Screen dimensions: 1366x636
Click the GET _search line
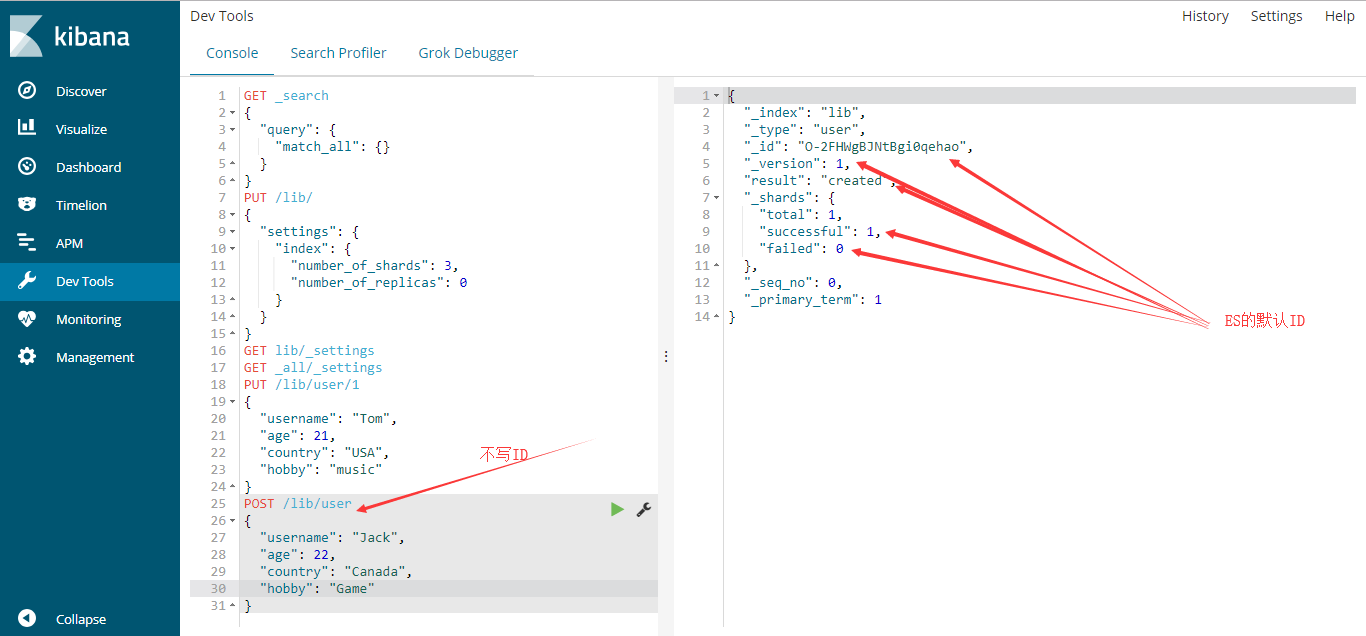point(286,96)
